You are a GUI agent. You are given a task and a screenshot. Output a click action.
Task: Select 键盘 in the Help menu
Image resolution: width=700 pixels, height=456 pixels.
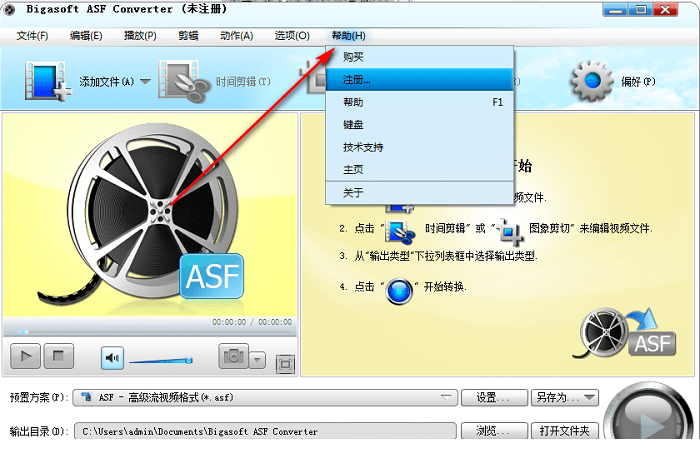tap(420, 125)
